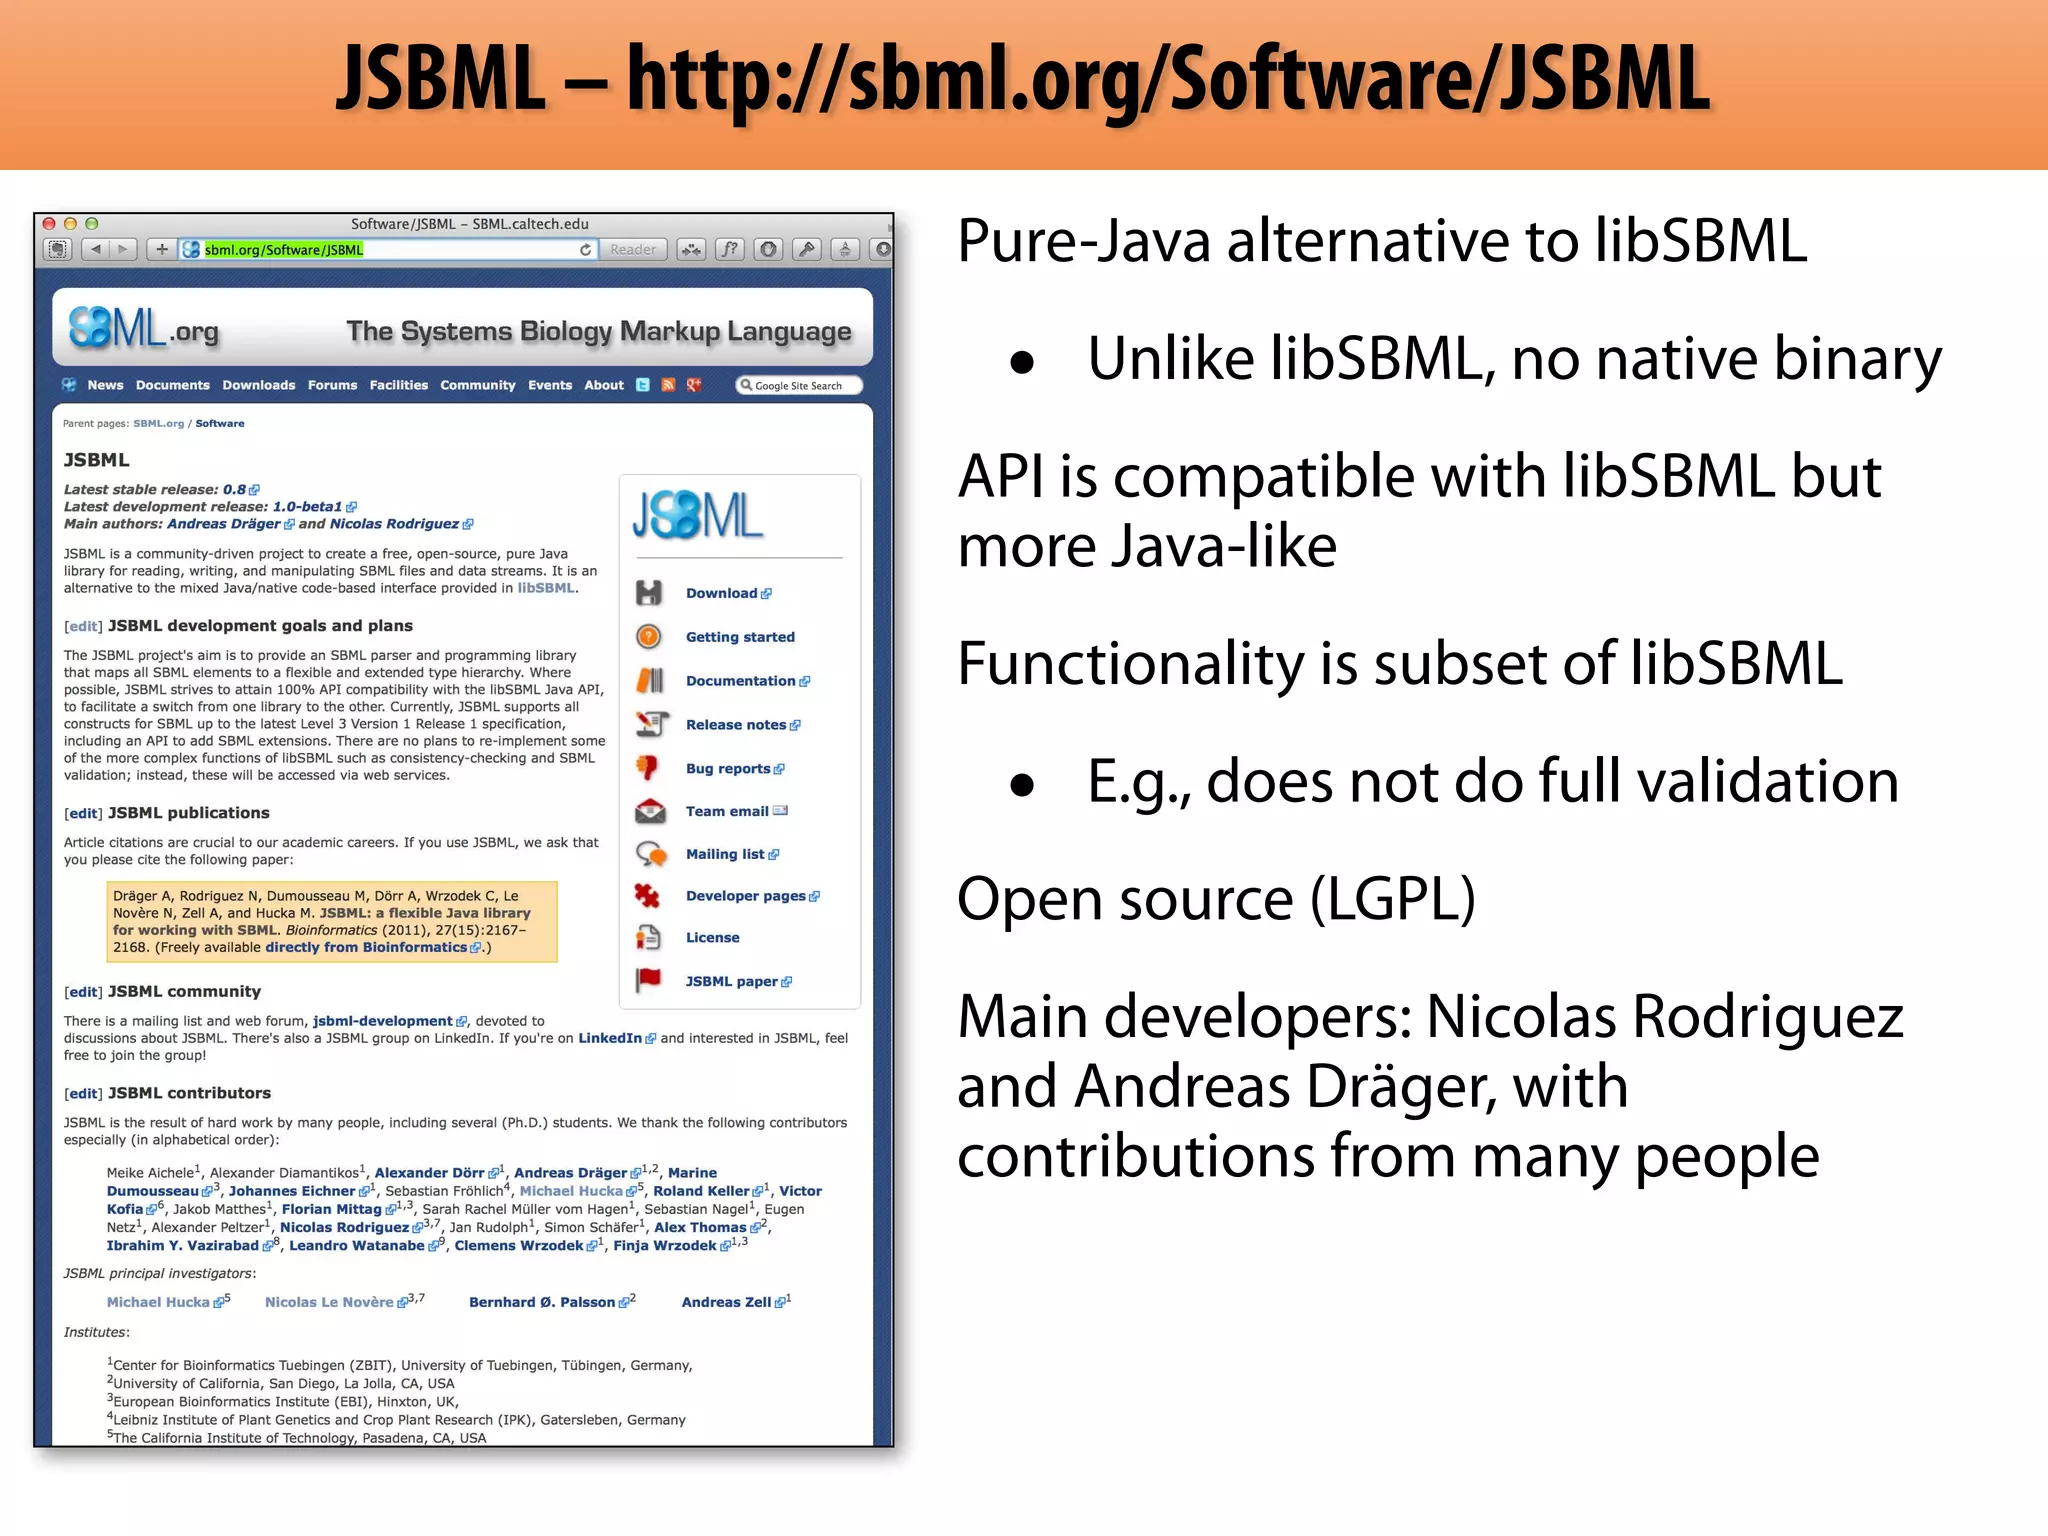Open the Community menu item

tap(478, 385)
